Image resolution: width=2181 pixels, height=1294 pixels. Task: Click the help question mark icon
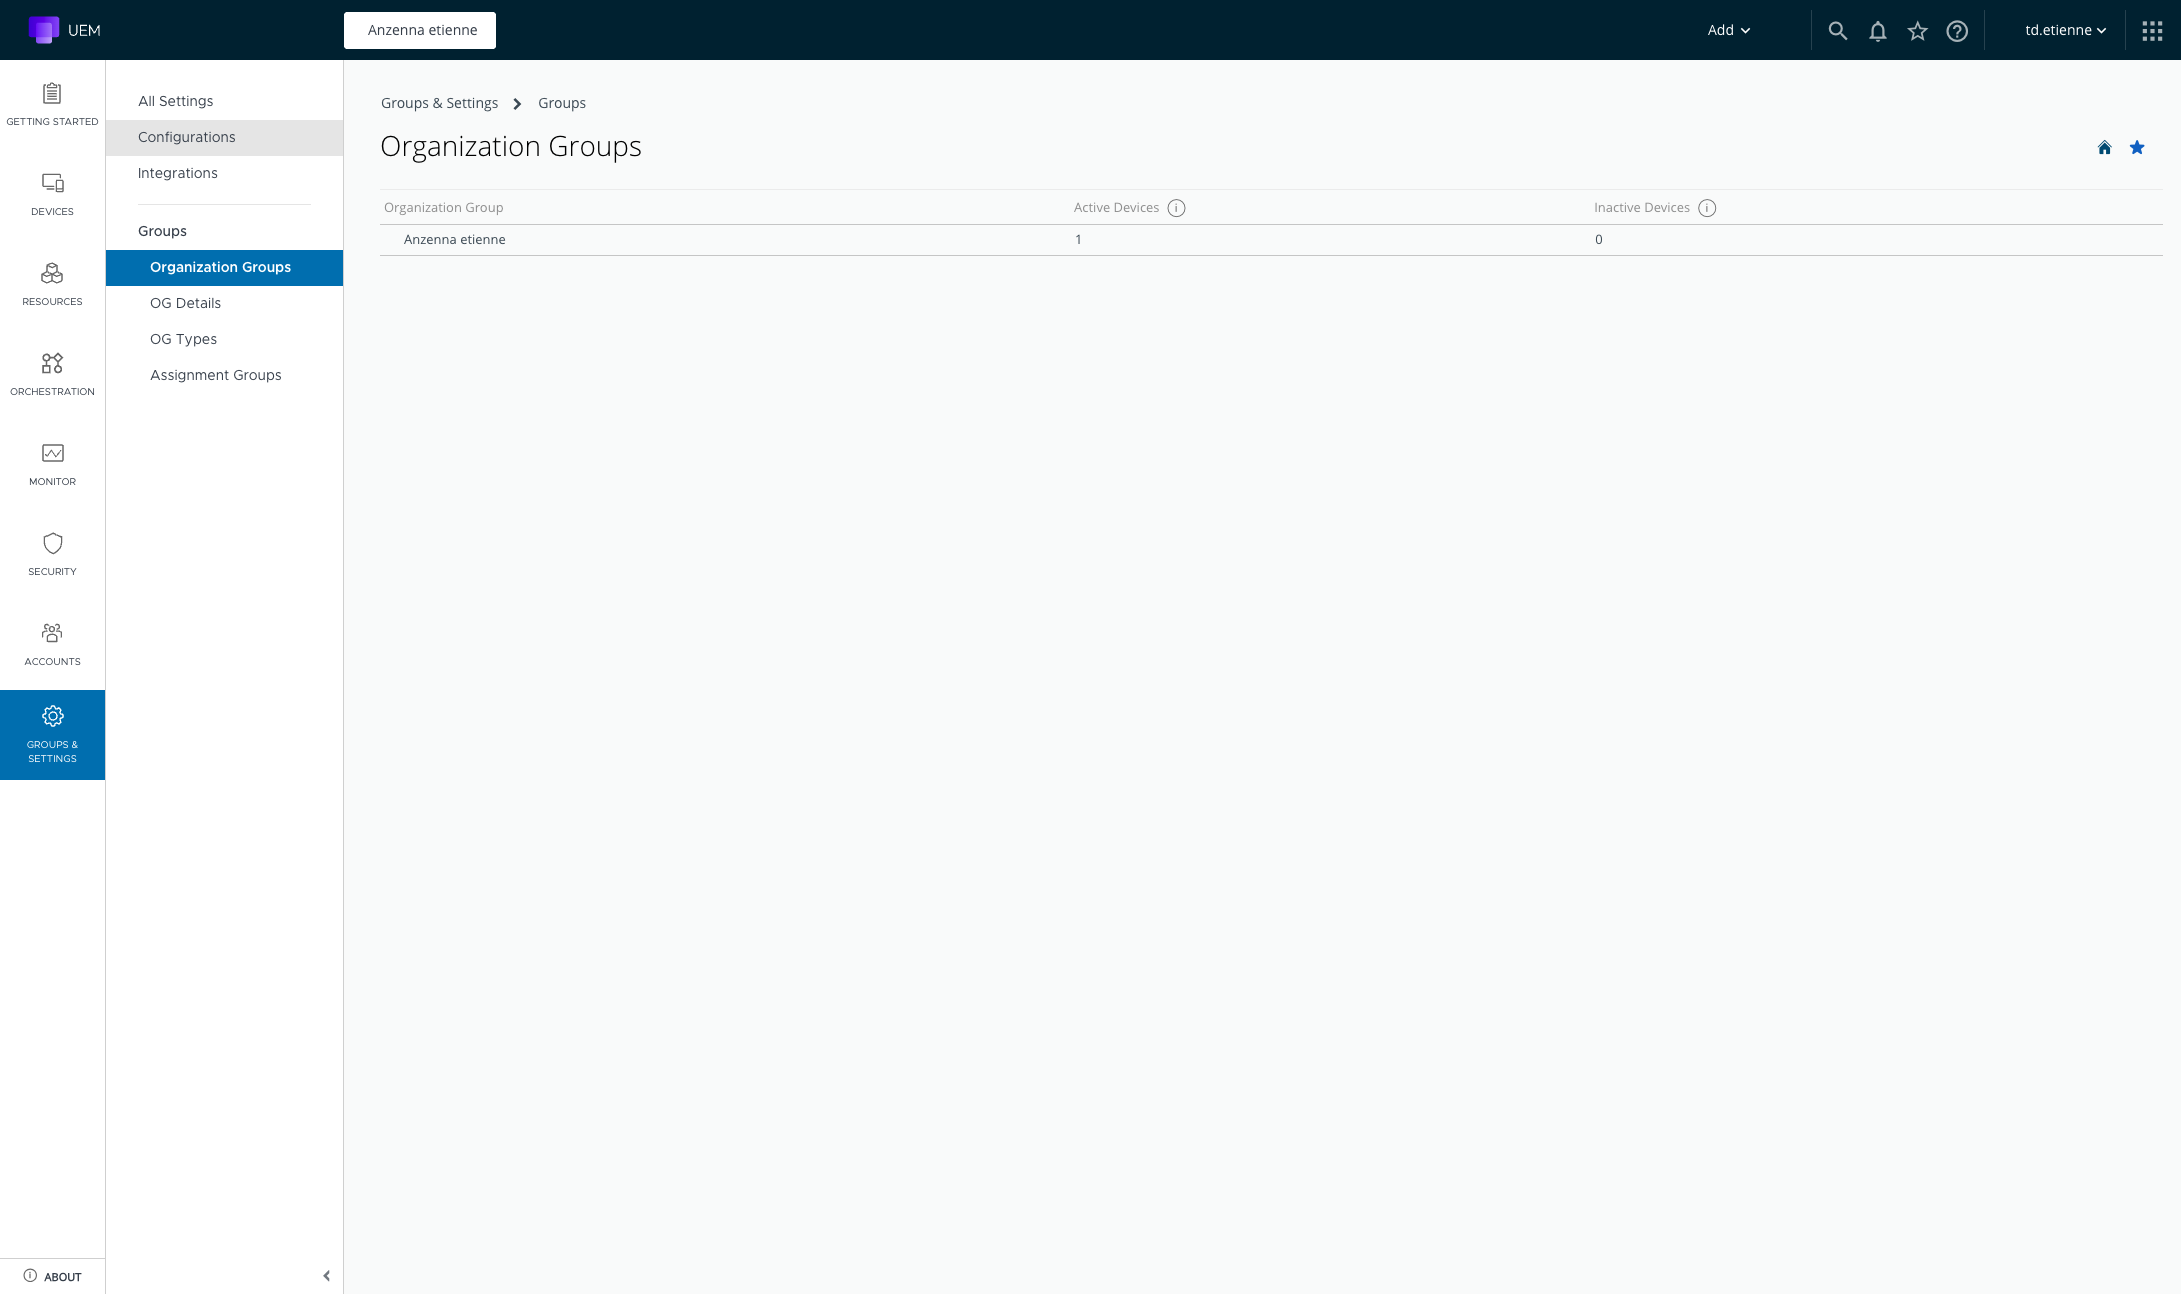(x=1957, y=31)
